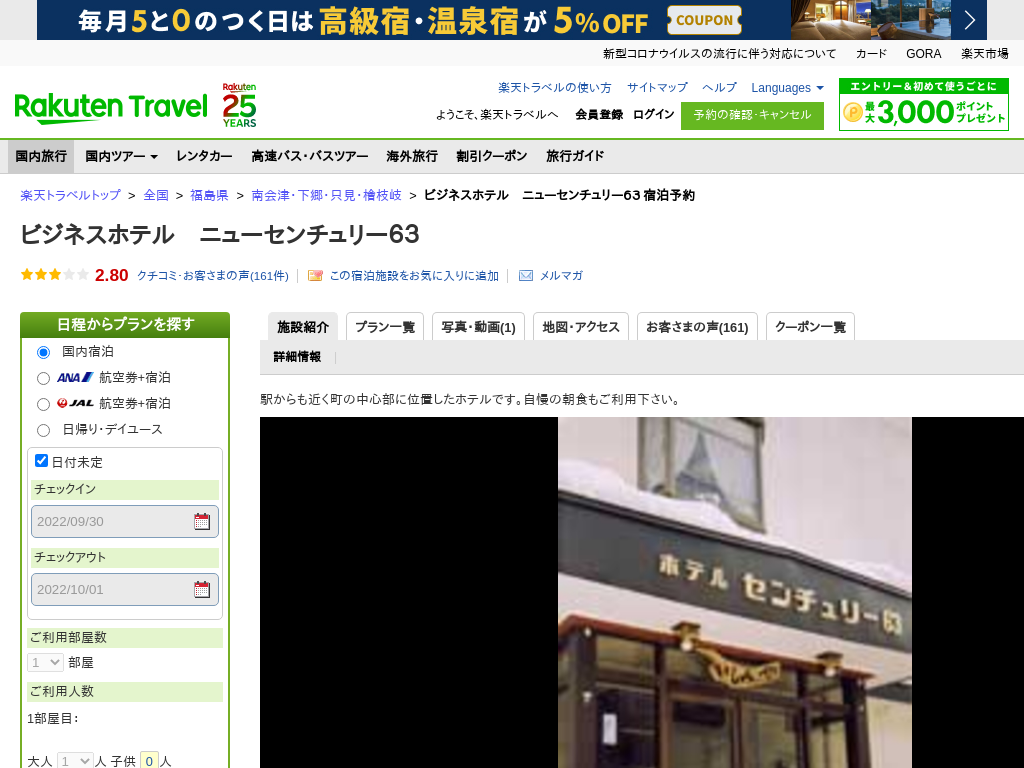Open the 割引クーポン navigation item
The width and height of the screenshot is (1024, 768).
click(x=492, y=156)
